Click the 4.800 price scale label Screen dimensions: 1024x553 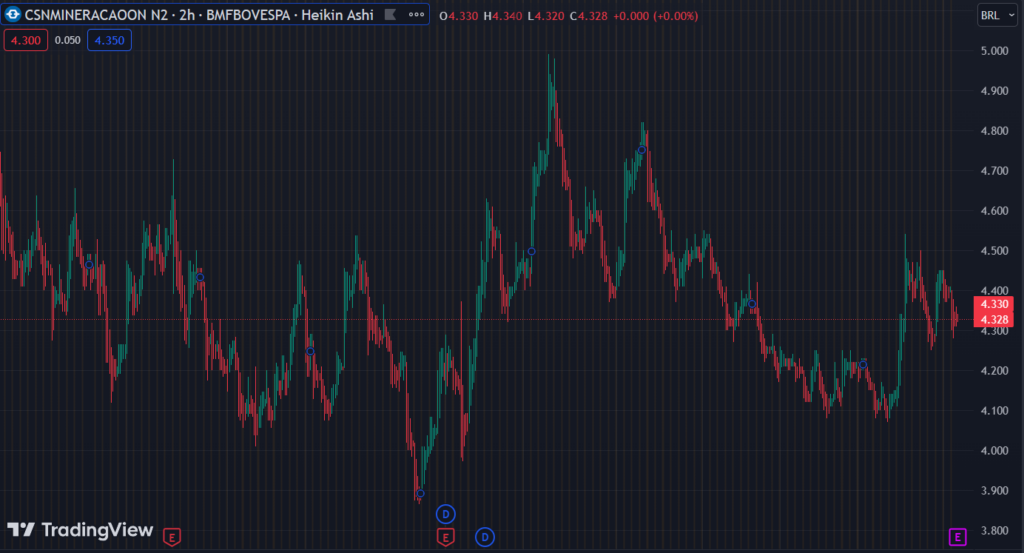tap(995, 131)
